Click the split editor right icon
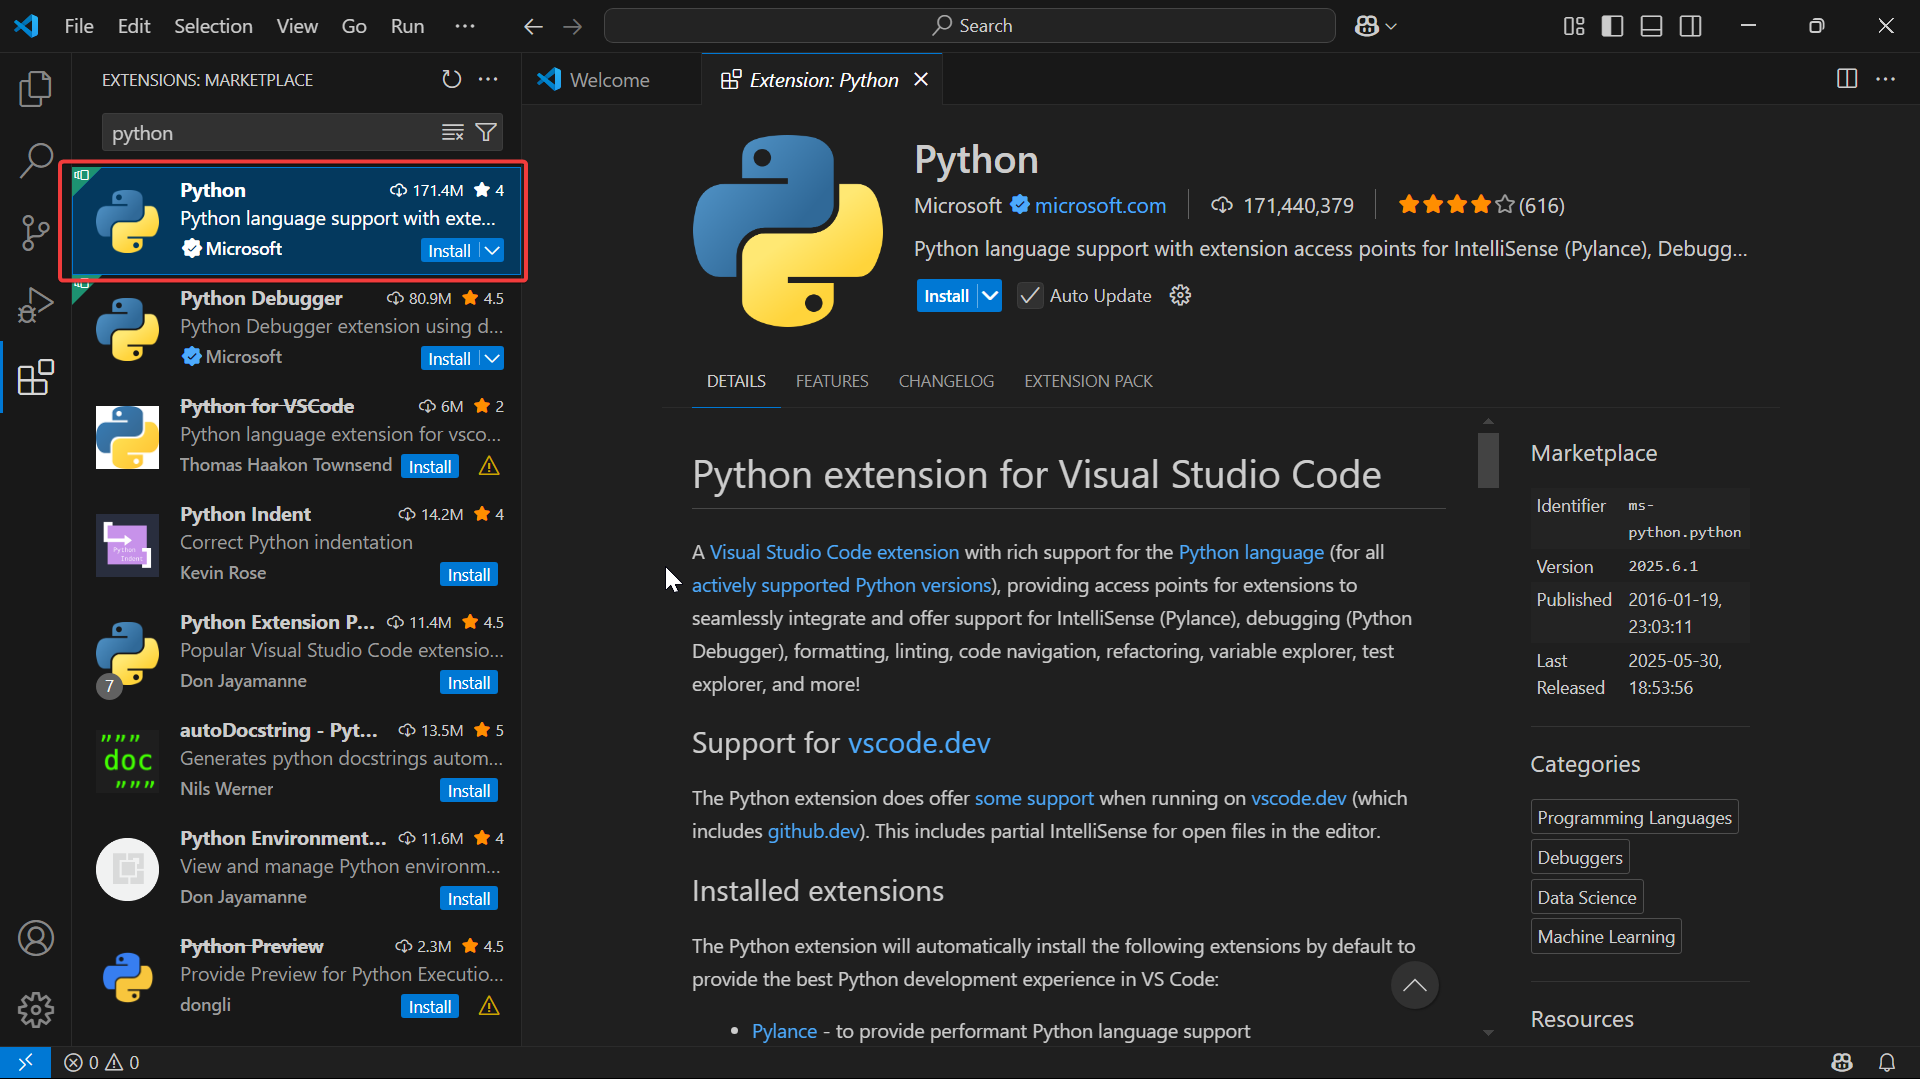Screen dimensions: 1920x1079 pos(1846,79)
